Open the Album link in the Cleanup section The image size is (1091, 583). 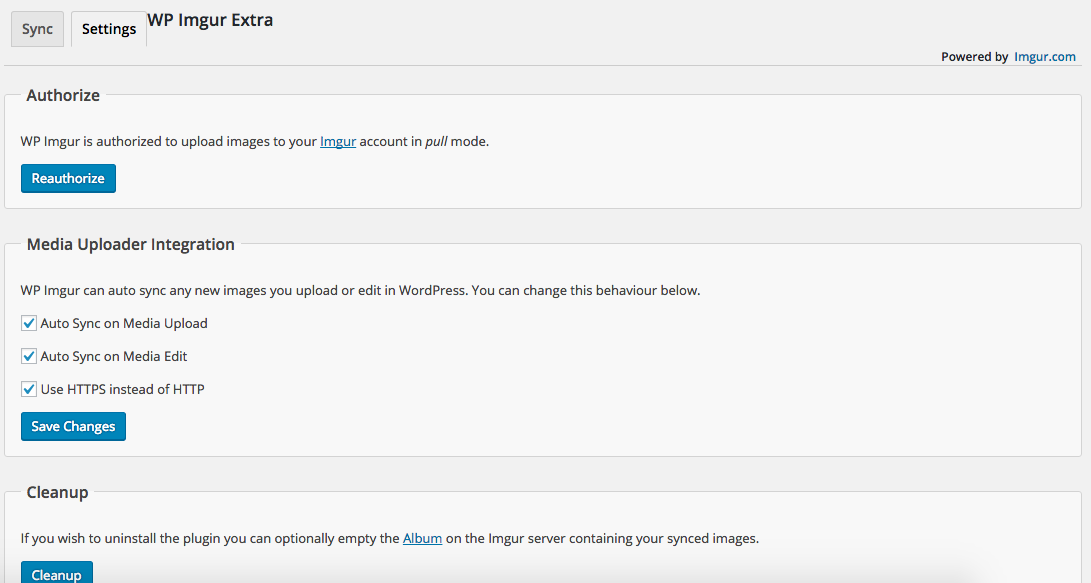pos(422,538)
